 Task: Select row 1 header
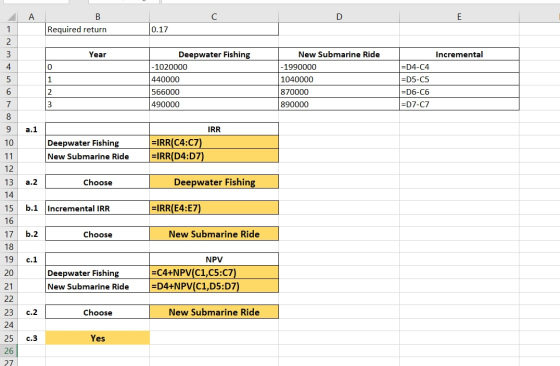[x=9, y=29]
